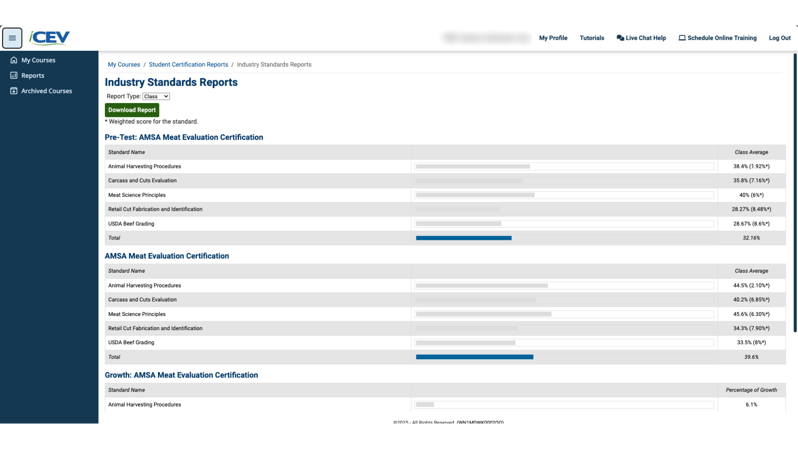Click the Growth Animal Harvesting Procedures row label
This screenshot has height=449, width=798.
tap(145, 405)
